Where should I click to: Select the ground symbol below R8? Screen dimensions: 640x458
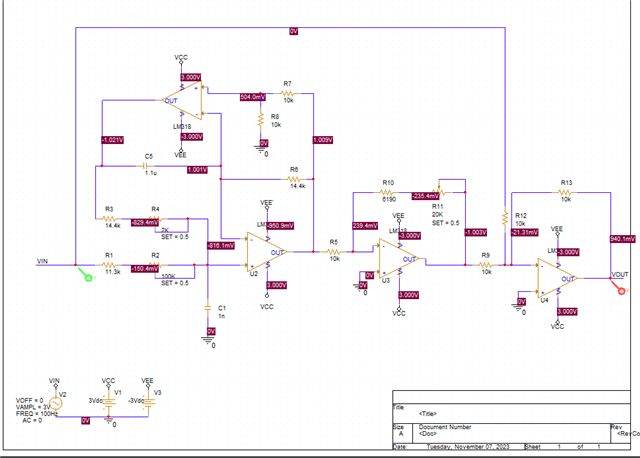(x=261, y=149)
